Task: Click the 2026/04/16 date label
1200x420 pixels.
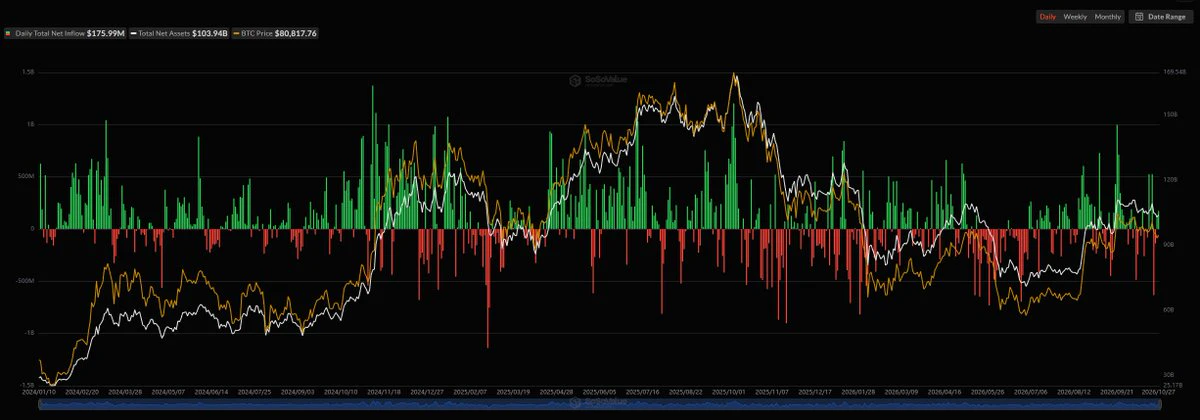Action: (944, 393)
